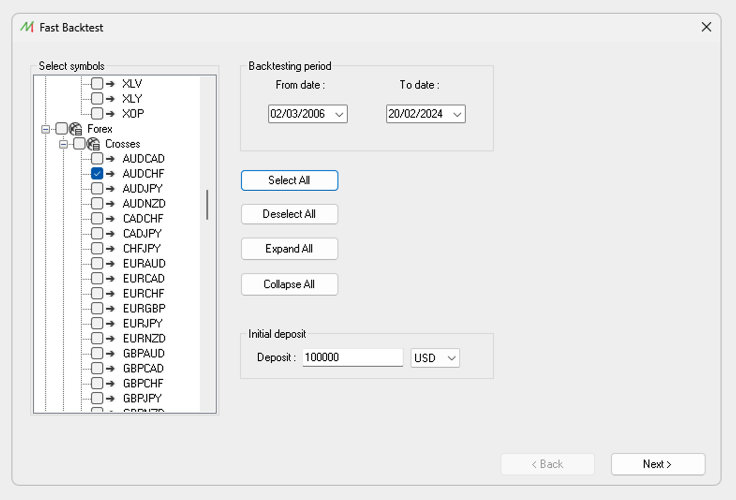Click the Crosses folder globe icon
The width and height of the screenshot is (736, 500).
94,144
